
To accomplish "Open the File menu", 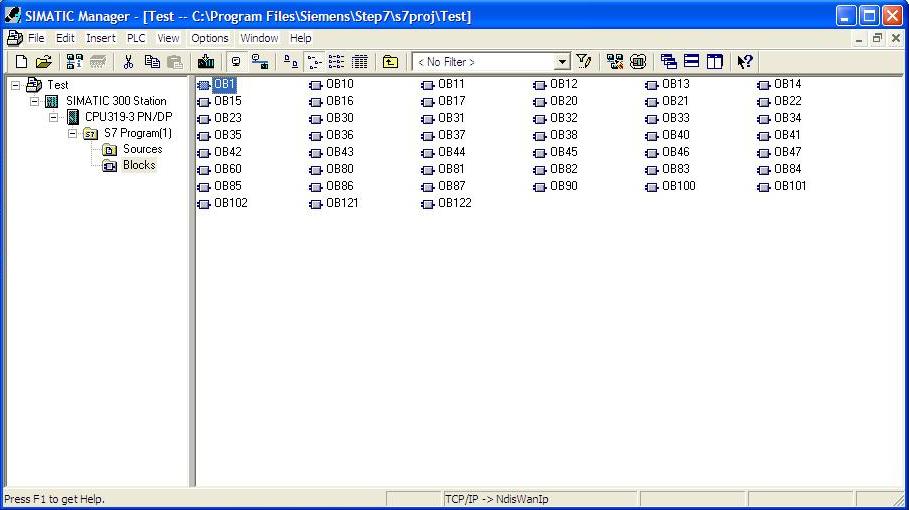I will 36,38.
